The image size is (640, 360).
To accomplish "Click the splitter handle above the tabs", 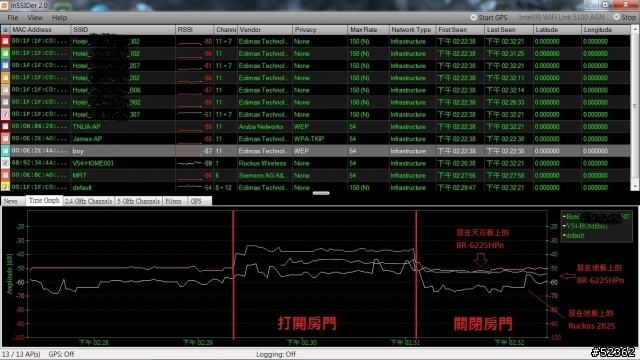I will [x=321, y=193].
